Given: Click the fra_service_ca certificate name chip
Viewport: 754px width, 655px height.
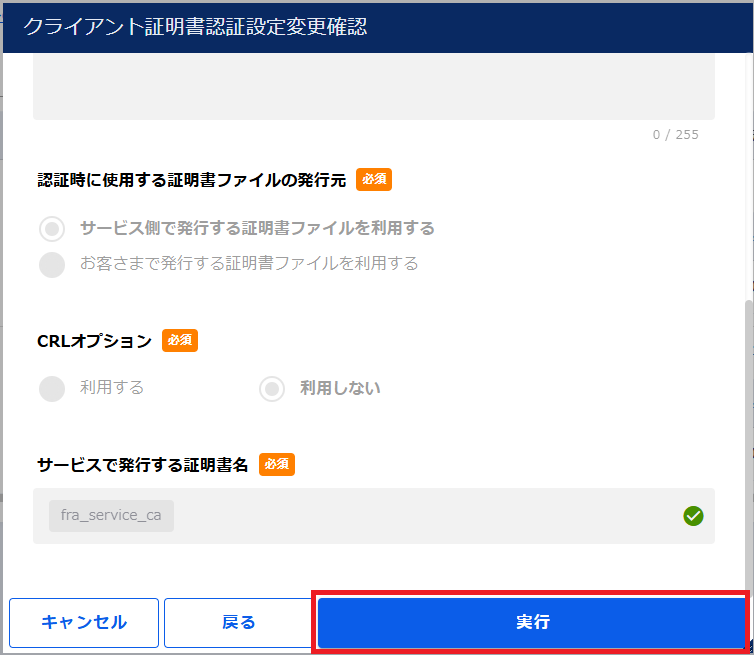Looking at the screenshot, I should tap(111, 516).
